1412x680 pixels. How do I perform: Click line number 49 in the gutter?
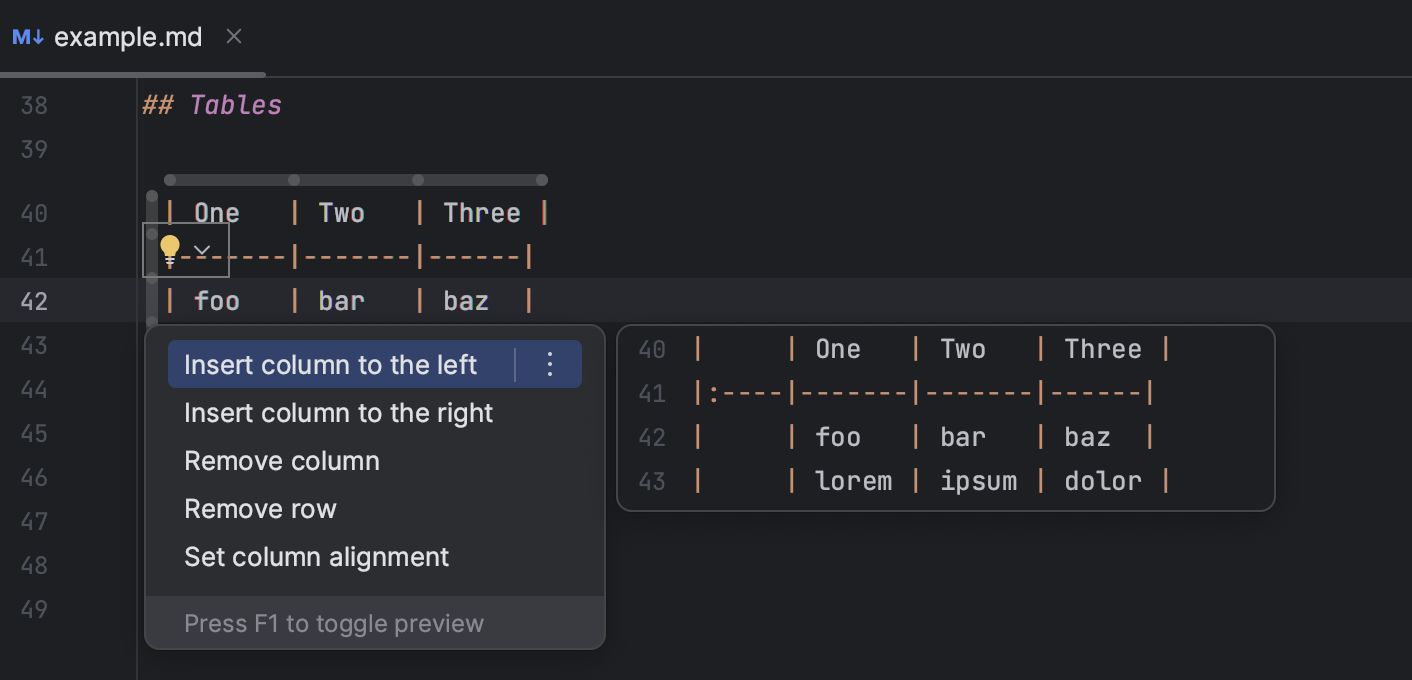(x=33, y=609)
